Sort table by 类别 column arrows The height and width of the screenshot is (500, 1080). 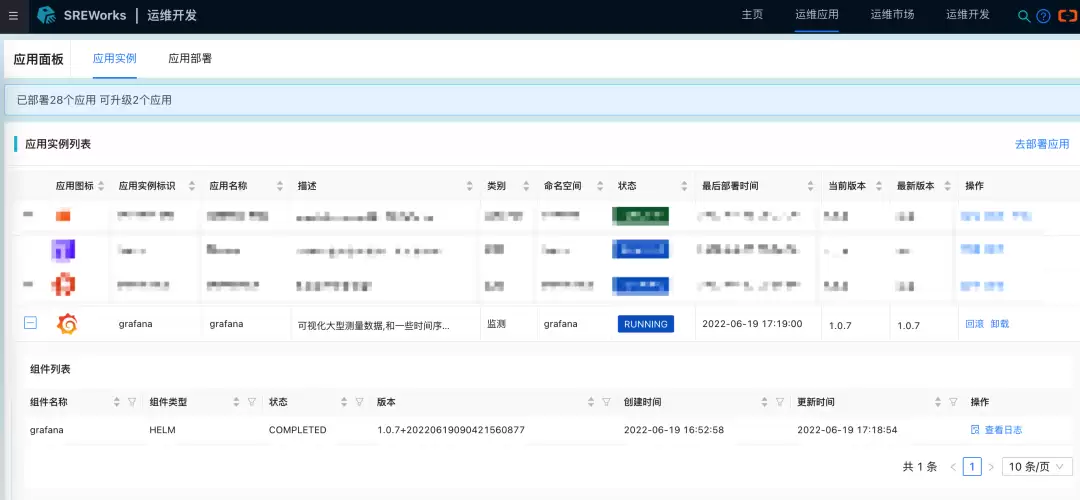pyautogui.click(x=526, y=186)
